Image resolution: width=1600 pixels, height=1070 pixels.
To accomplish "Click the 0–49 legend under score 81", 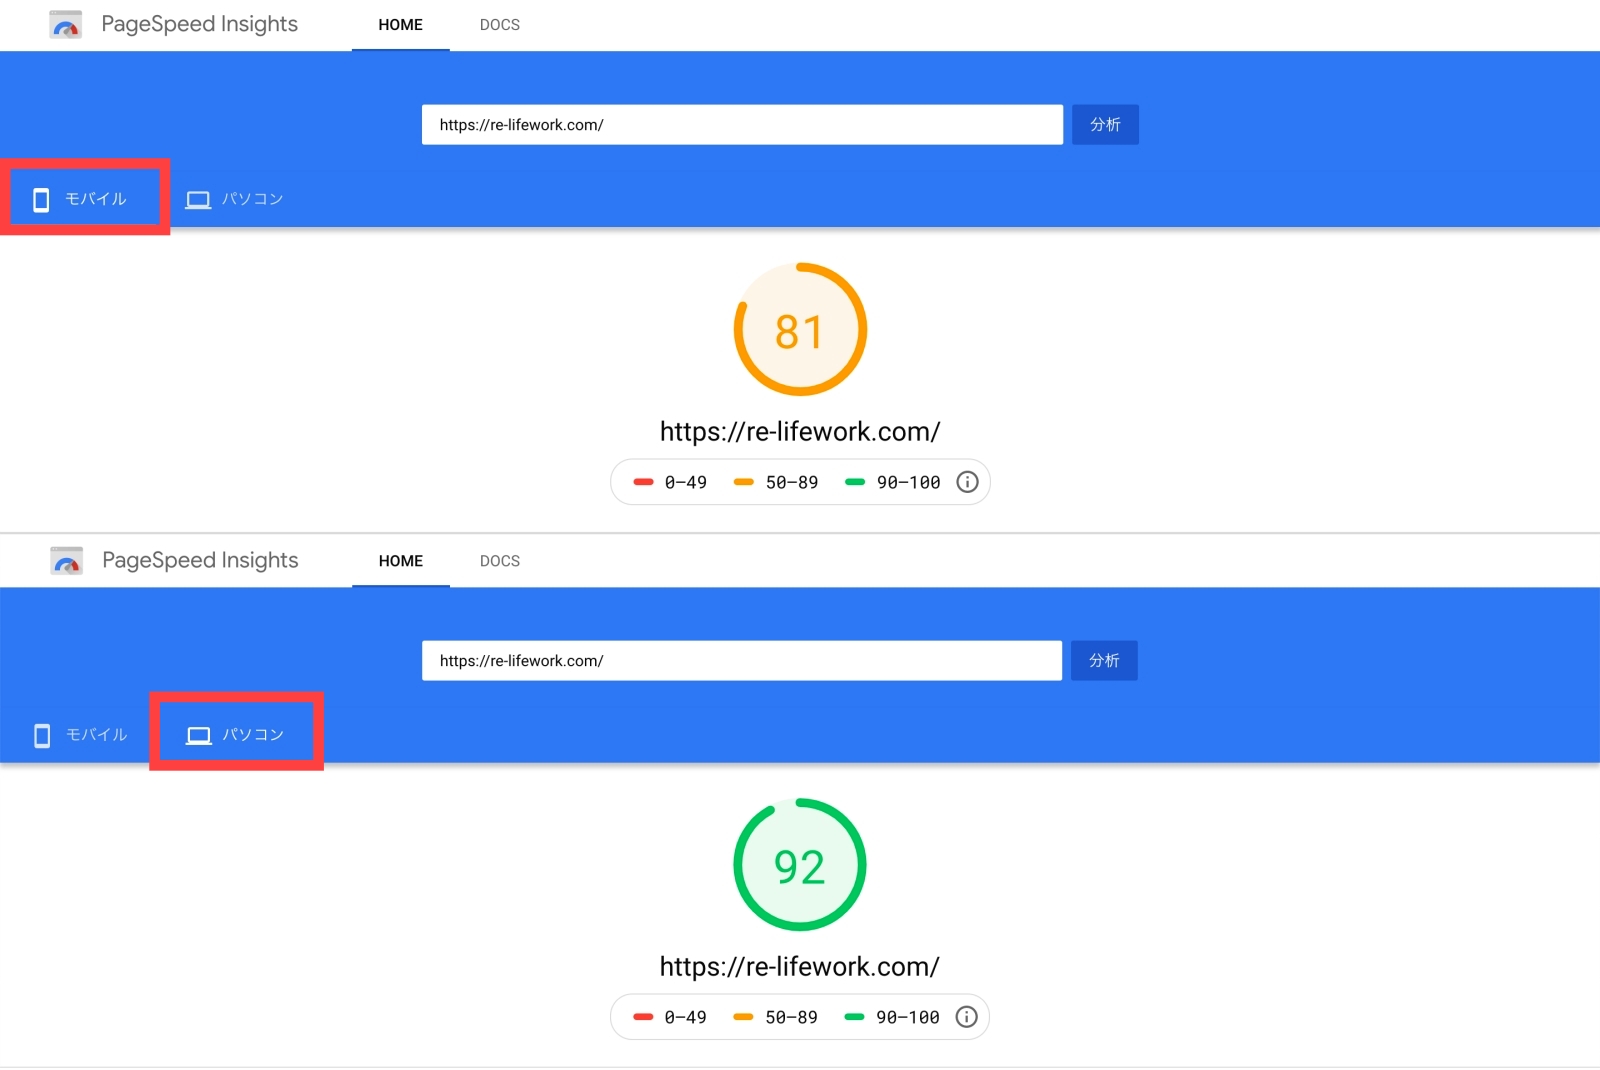I will click(x=670, y=482).
